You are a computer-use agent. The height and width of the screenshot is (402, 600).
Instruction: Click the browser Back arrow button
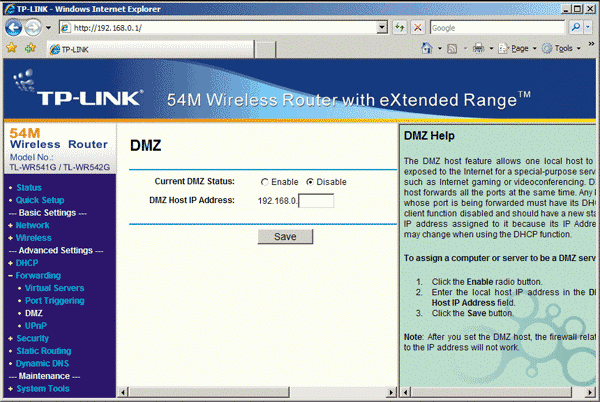click(x=13, y=28)
